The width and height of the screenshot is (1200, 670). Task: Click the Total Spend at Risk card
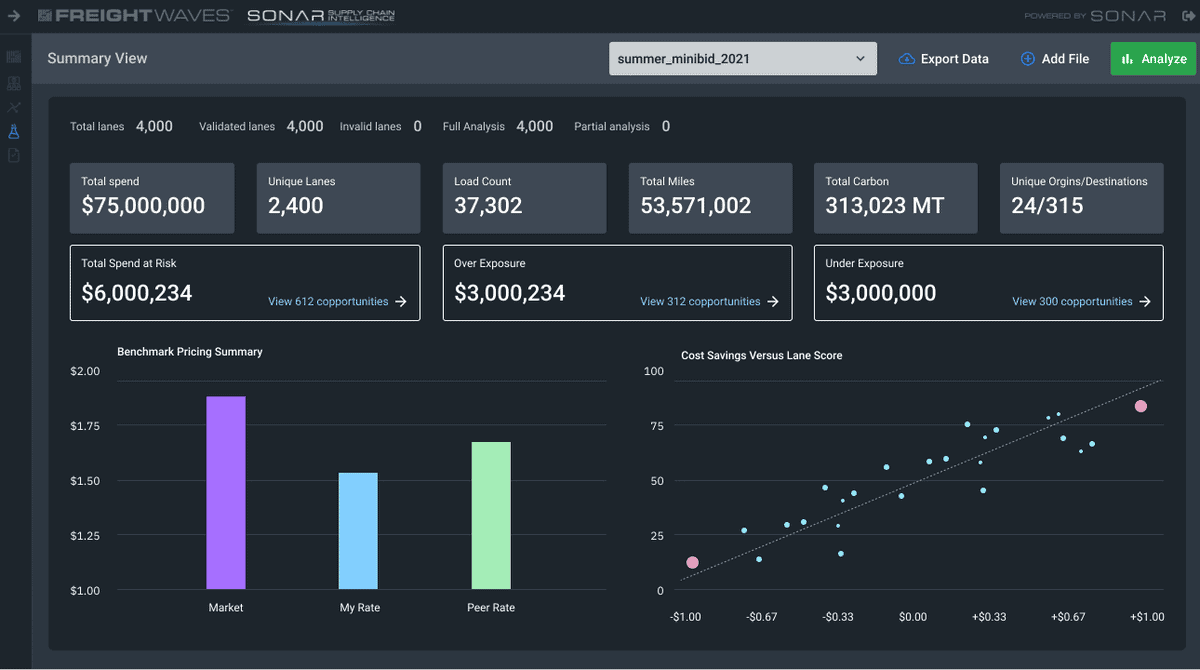pyautogui.click(x=245, y=283)
